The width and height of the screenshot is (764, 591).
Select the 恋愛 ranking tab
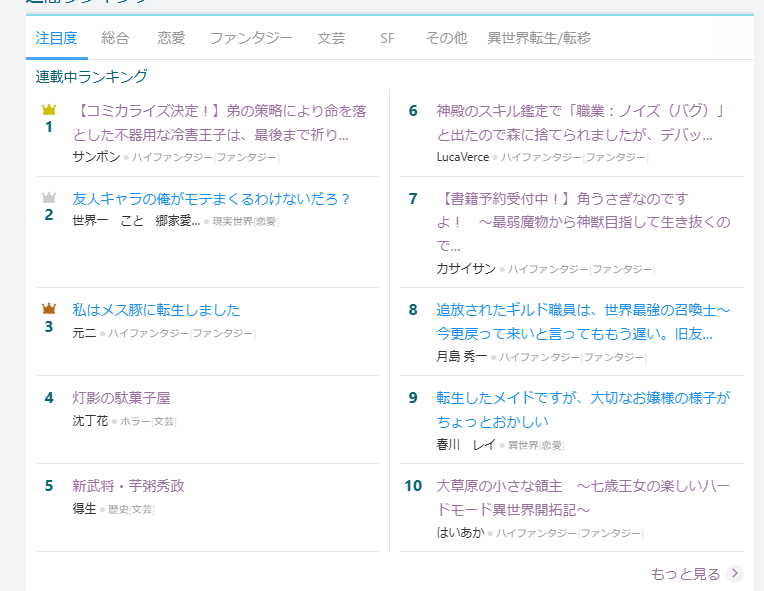(x=171, y=38)
